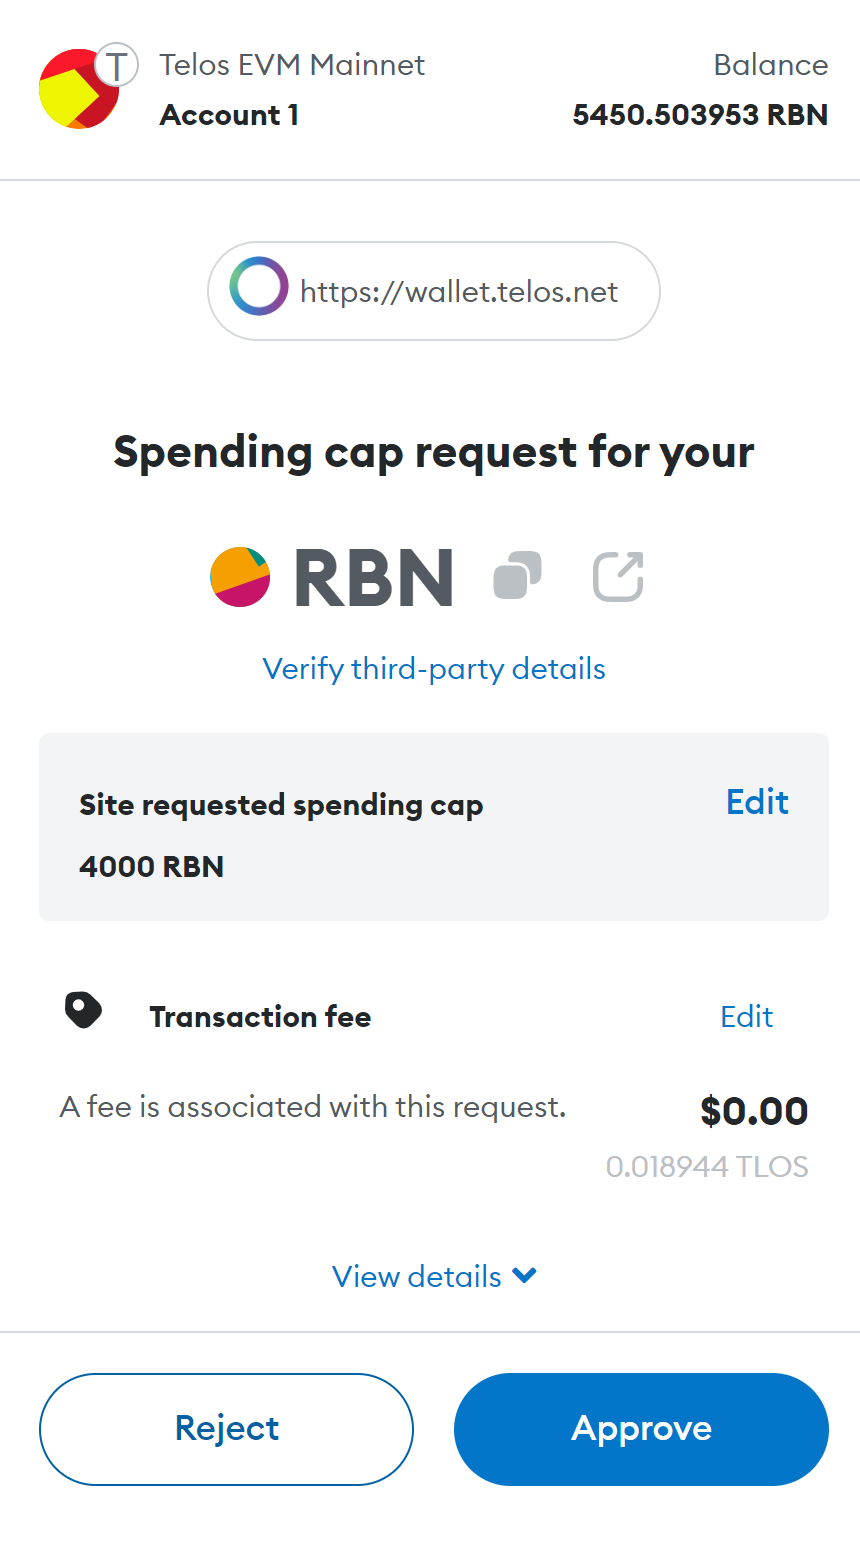Click the 0.018944 TLOS fee amount
Viewport: 860px width, 1560px height.
pos(707,1167)
